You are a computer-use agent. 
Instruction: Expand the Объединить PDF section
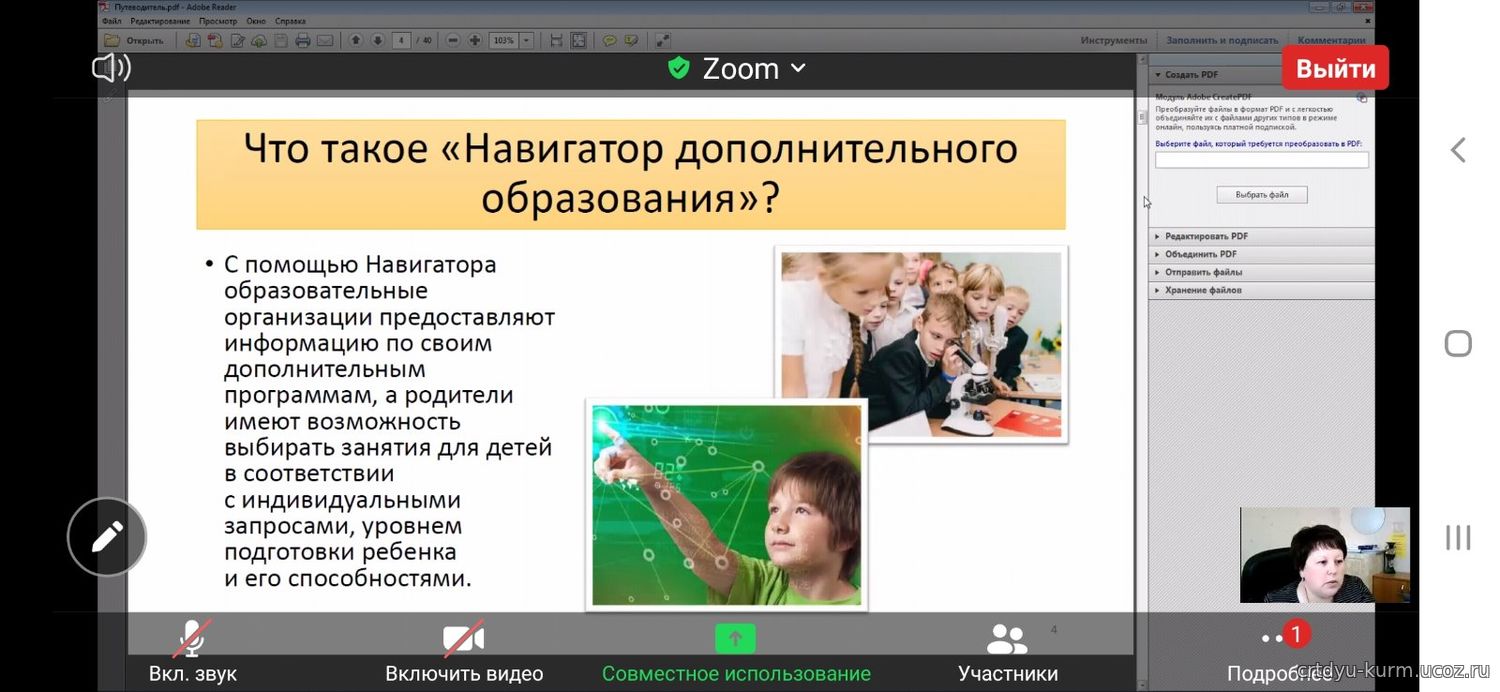pos(1200,255)
